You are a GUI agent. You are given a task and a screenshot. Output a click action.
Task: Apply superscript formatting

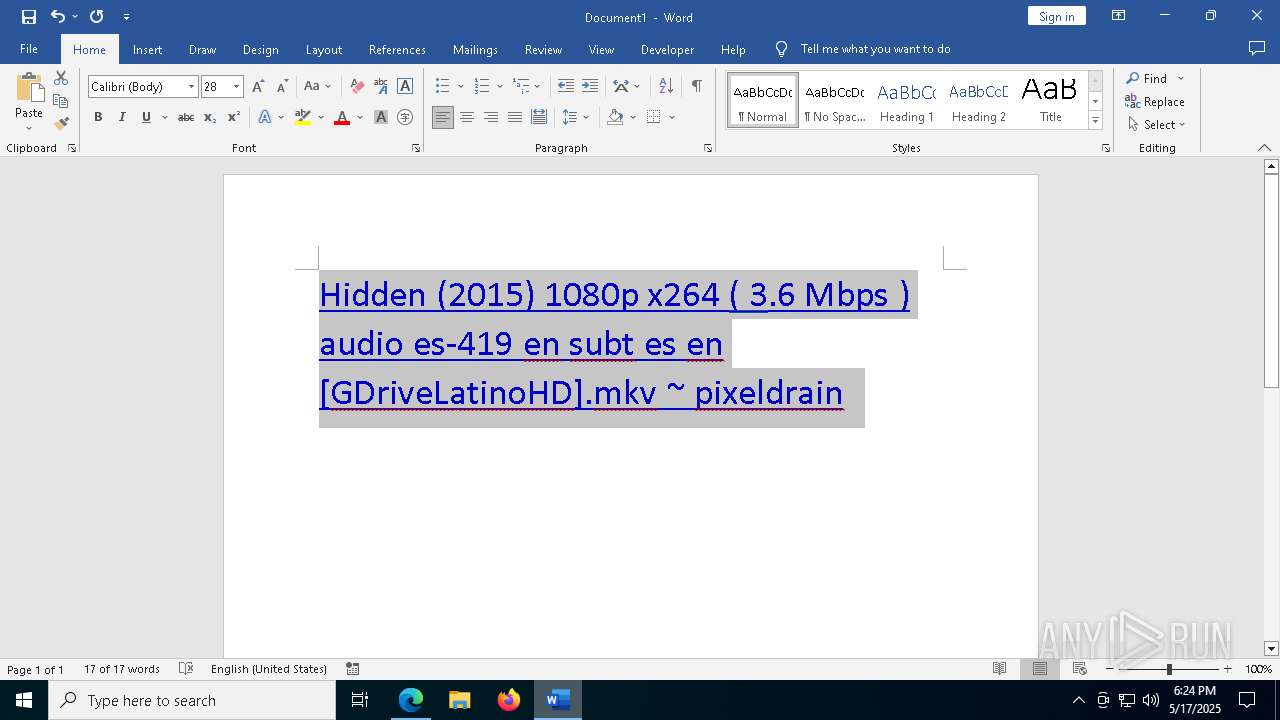[x=234, y=117]
